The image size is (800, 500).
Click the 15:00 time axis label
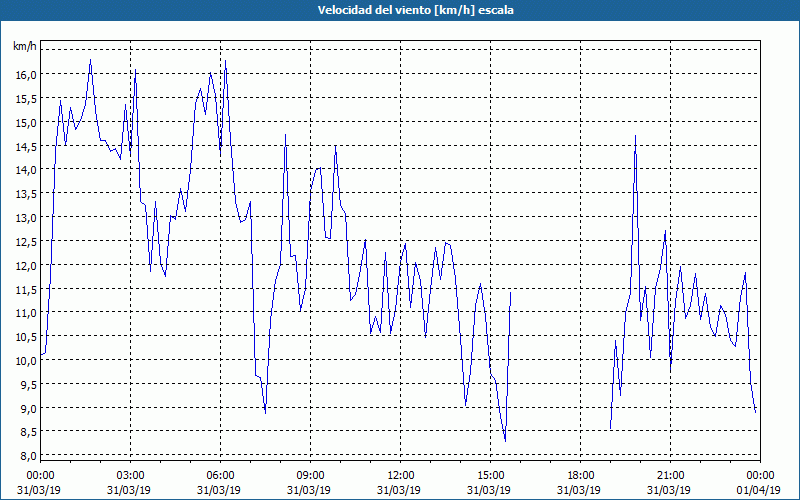490,476
